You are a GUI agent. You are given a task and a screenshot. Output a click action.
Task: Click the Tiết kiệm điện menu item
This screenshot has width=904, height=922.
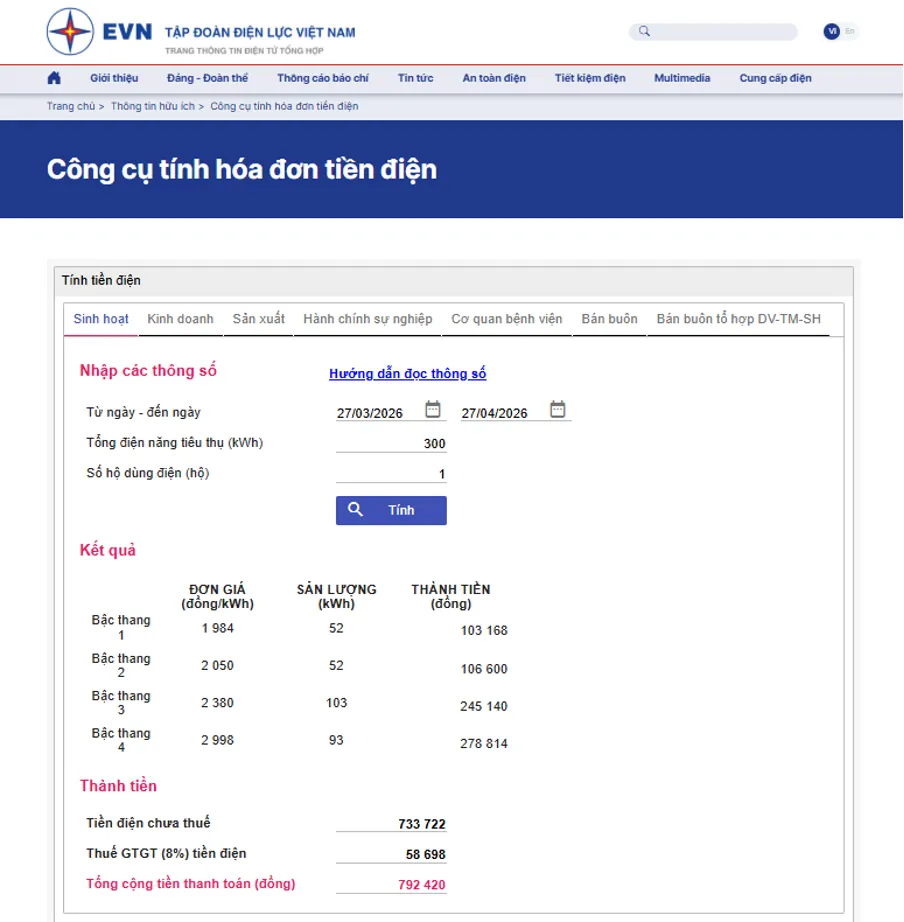(x=590, y=77)
